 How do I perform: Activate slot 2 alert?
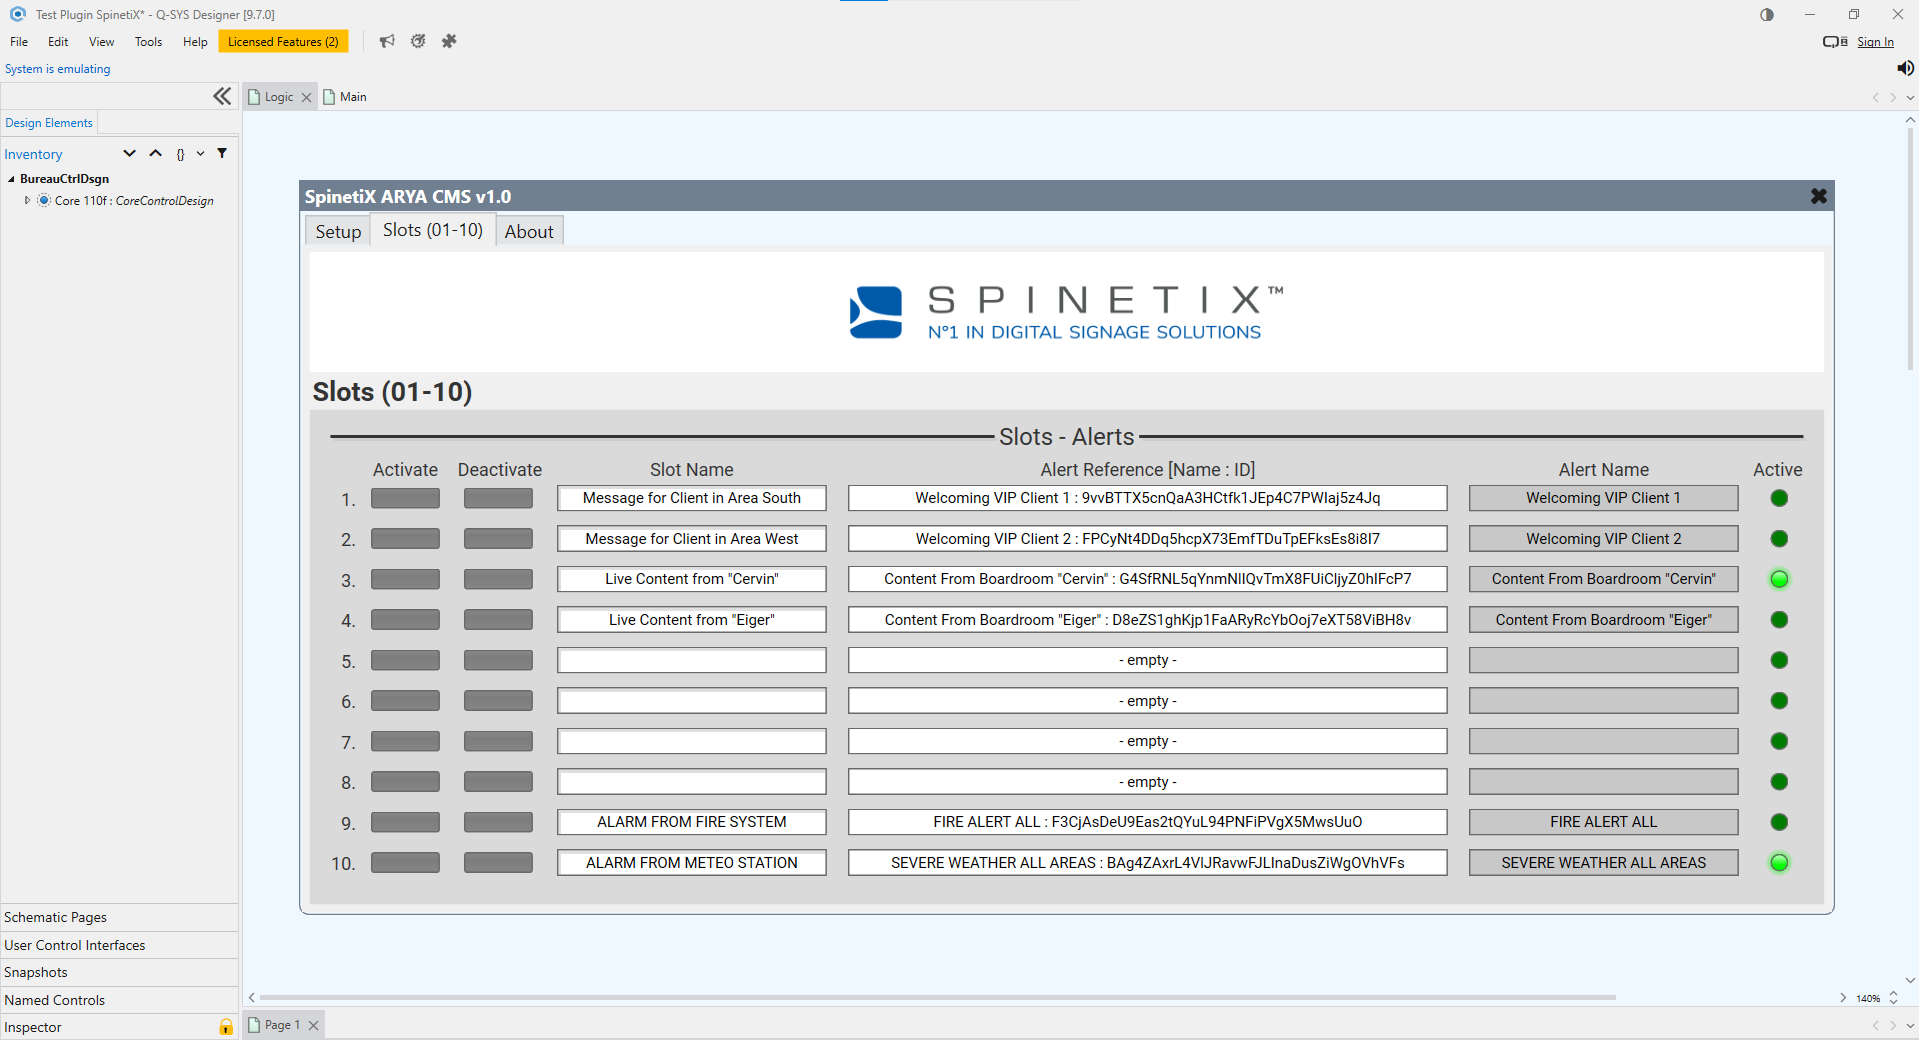405,539
